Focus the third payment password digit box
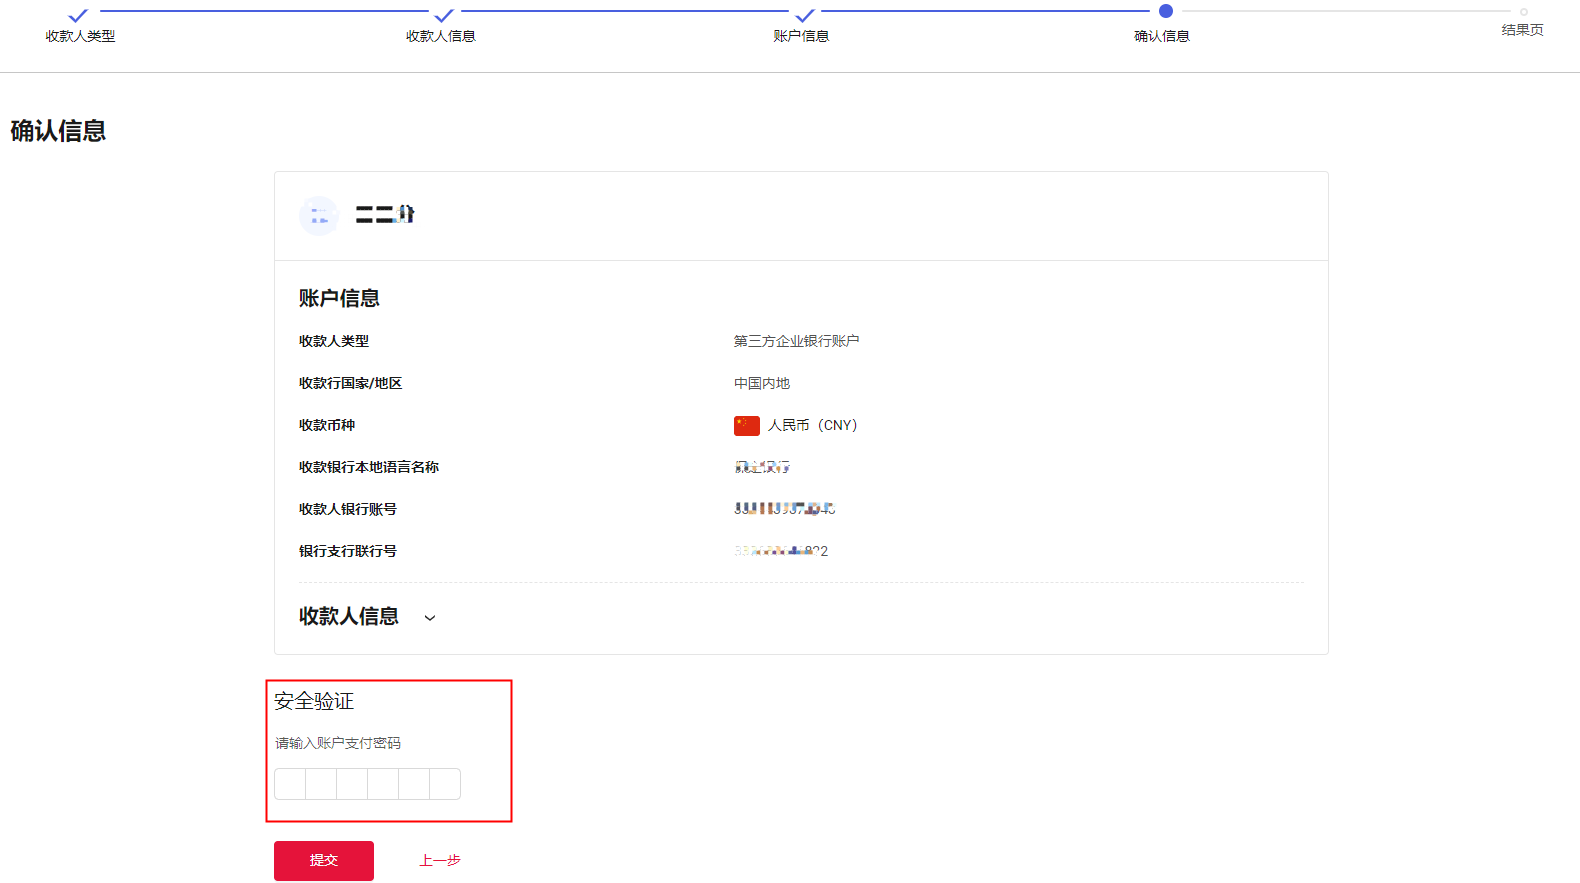The image size is (1580, 883). (352, 784)
